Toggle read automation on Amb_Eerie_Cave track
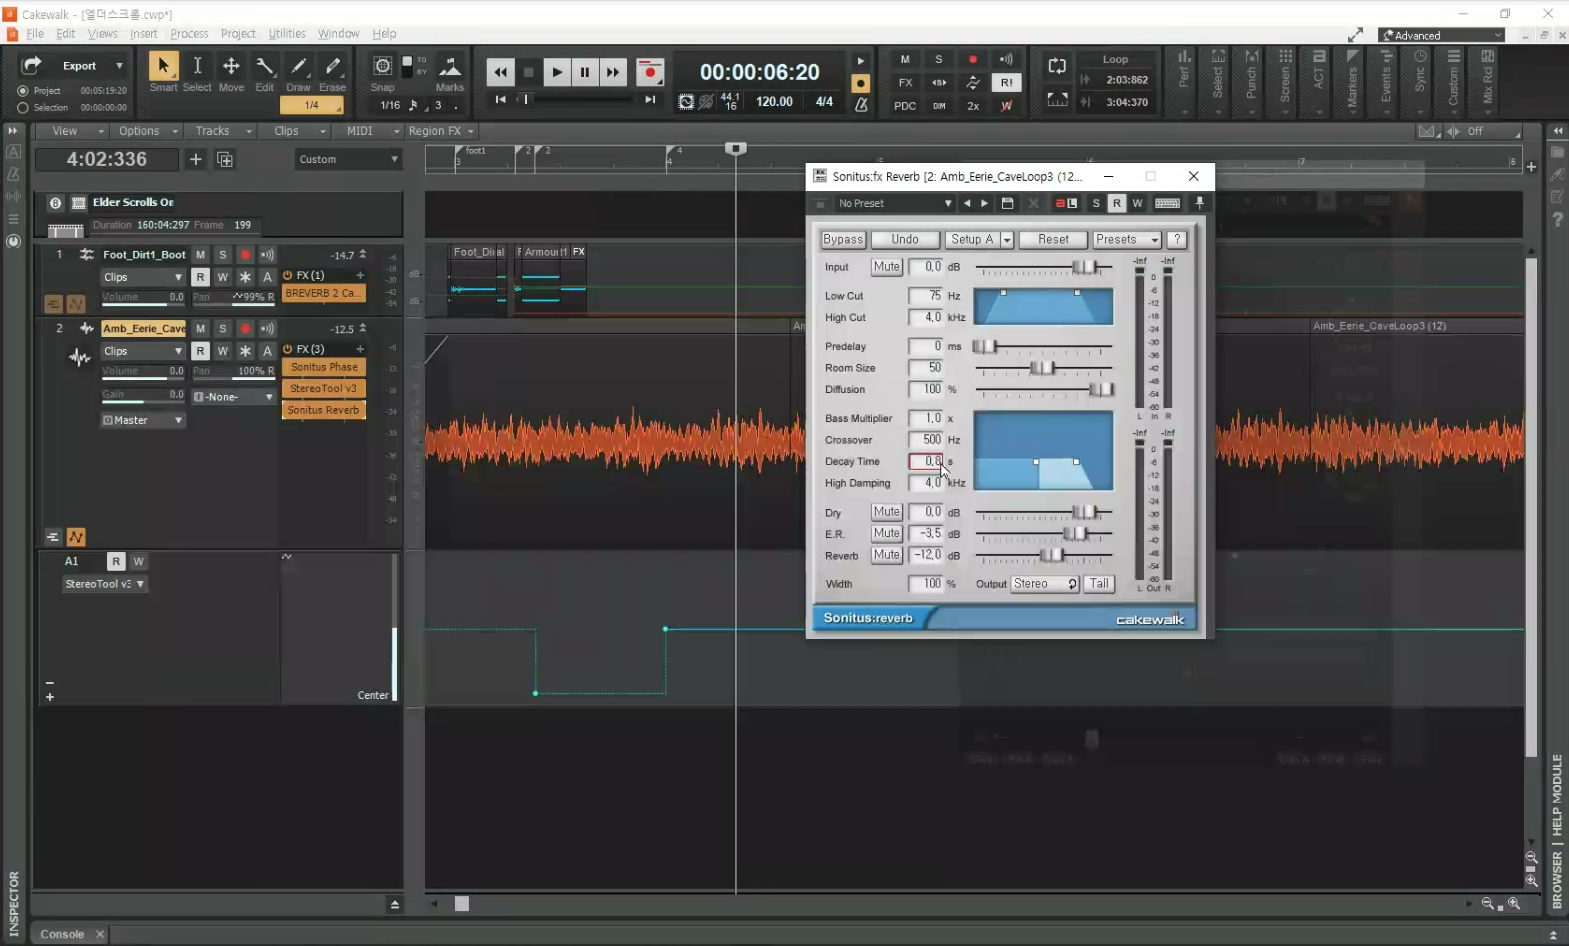 [200, 351]
